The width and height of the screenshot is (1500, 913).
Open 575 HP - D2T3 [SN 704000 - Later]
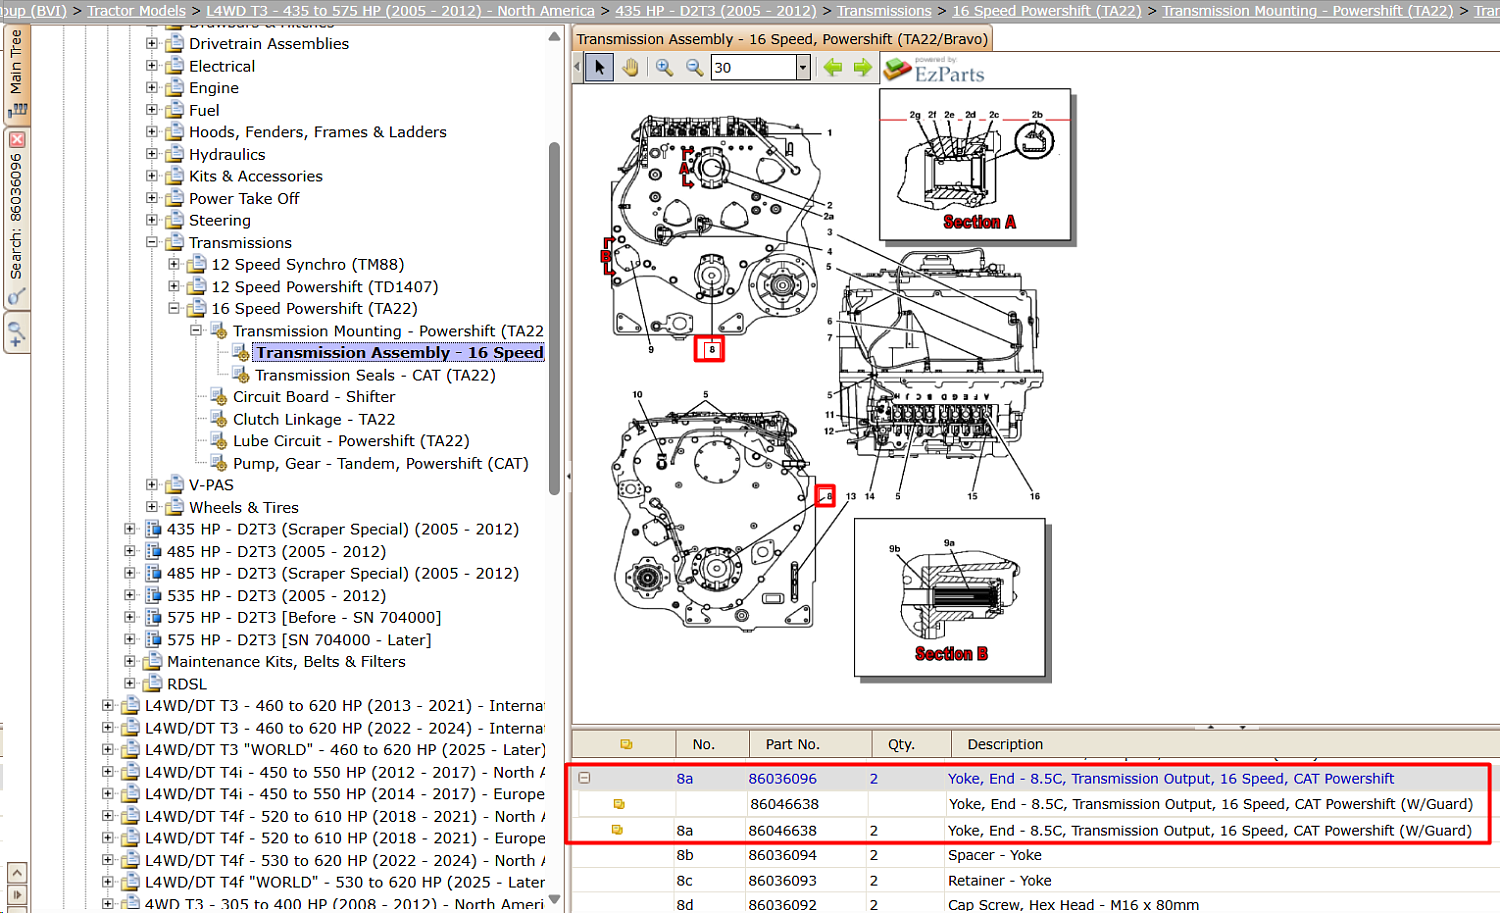[299, 639]
